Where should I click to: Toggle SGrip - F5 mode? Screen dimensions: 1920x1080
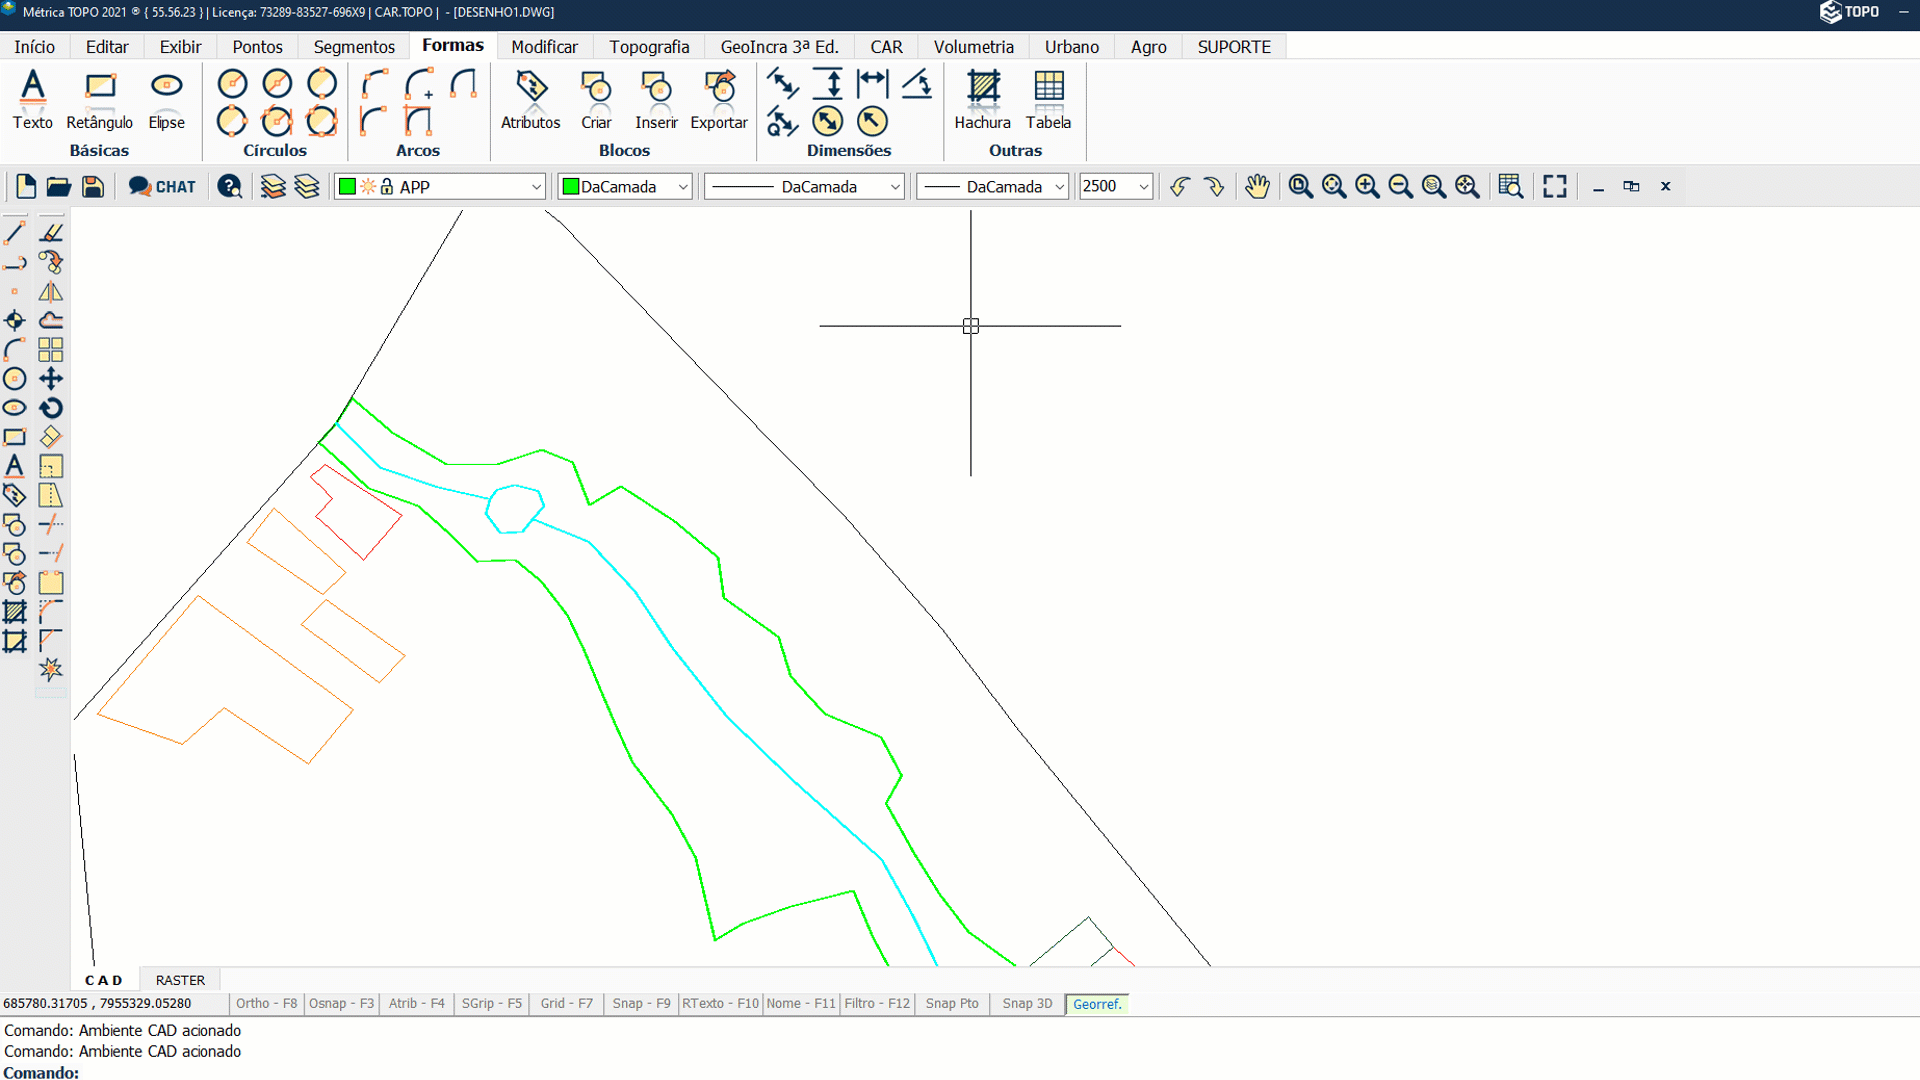tap(491, 1003)
